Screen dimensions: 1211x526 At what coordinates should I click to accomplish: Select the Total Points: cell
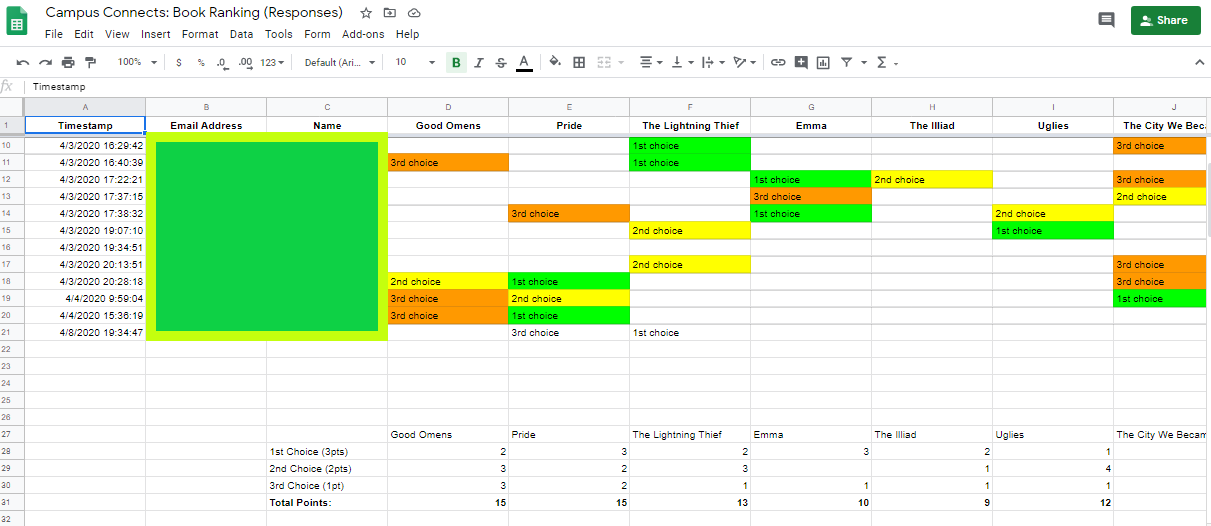point(327,503)
